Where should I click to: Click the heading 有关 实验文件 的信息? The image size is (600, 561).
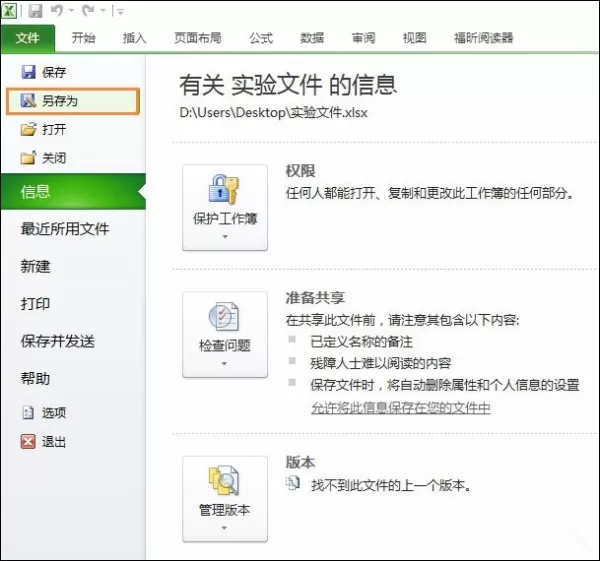tap(288, 85)
